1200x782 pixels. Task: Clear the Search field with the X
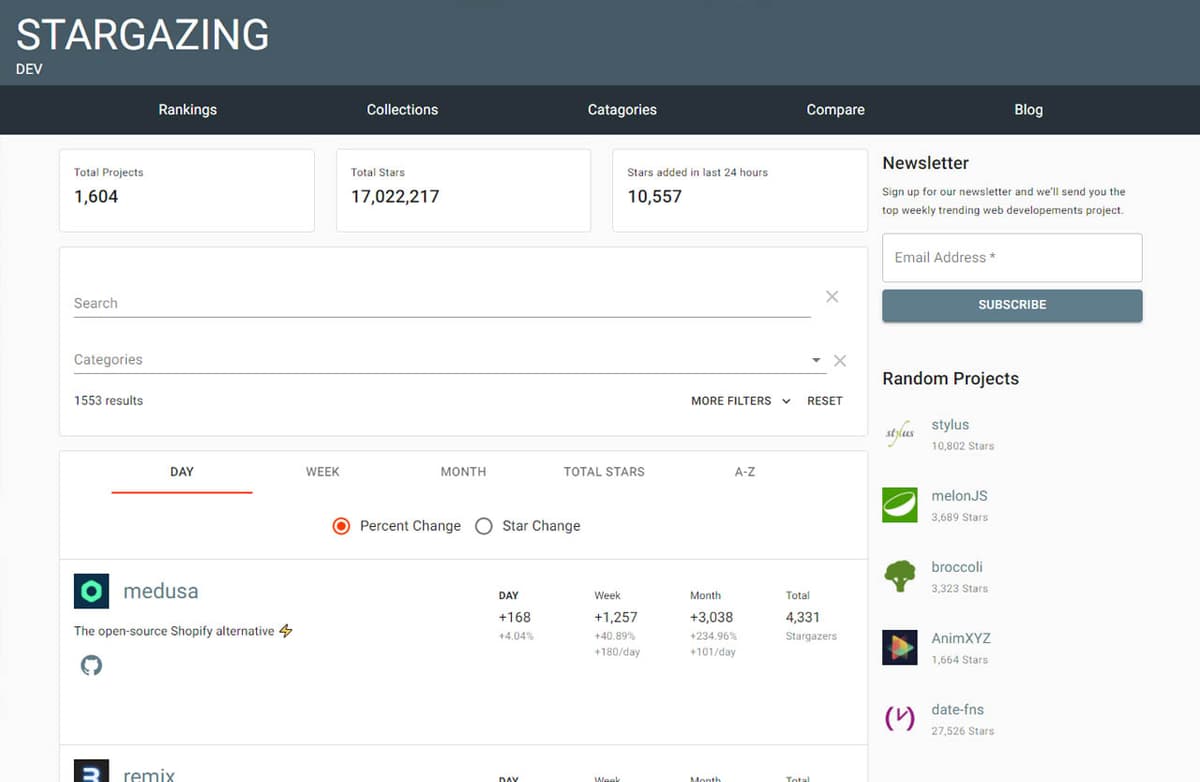(x=832, y=297)
